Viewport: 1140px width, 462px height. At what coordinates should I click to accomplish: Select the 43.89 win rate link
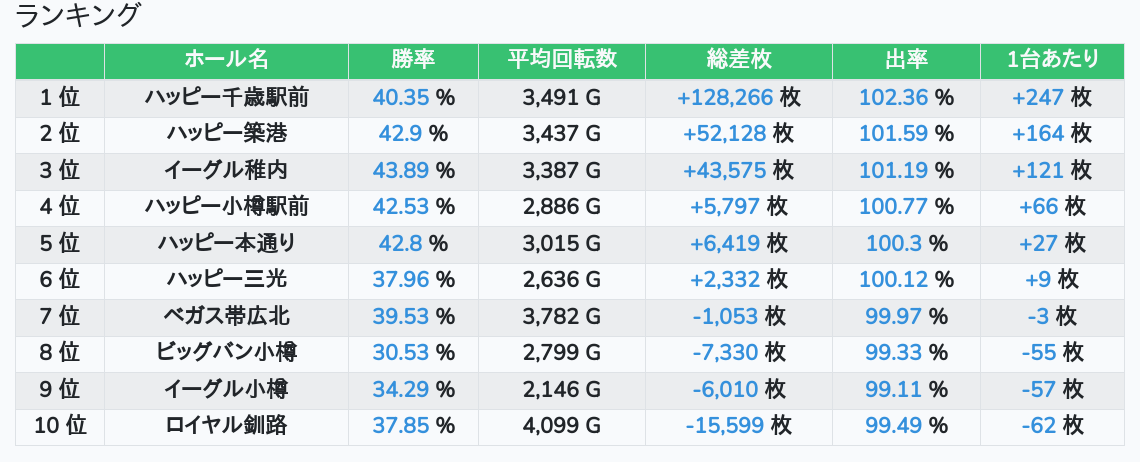pyautogui.click(x=401, y=170)
